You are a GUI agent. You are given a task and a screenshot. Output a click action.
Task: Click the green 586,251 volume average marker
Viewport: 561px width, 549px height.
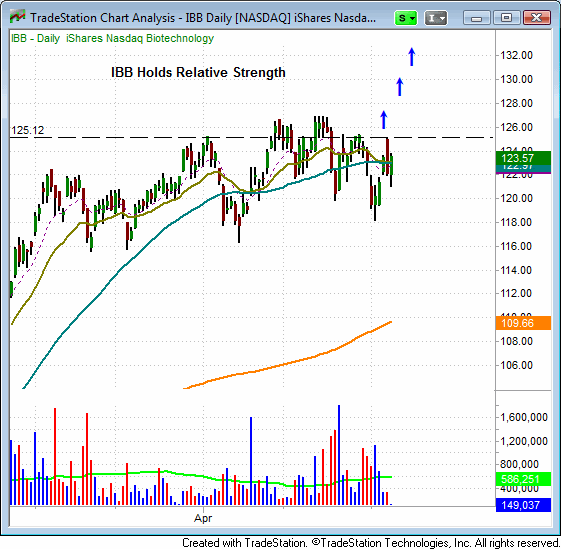(x=523, y=479)
